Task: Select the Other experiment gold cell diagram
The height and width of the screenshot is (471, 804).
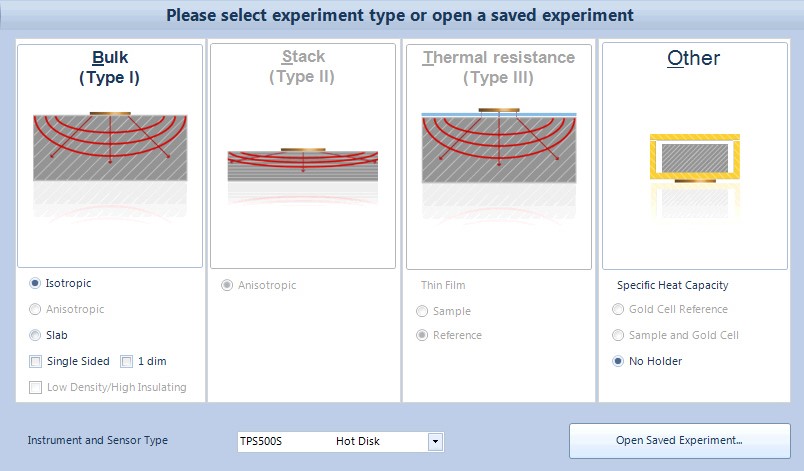Action: [694, 157]
